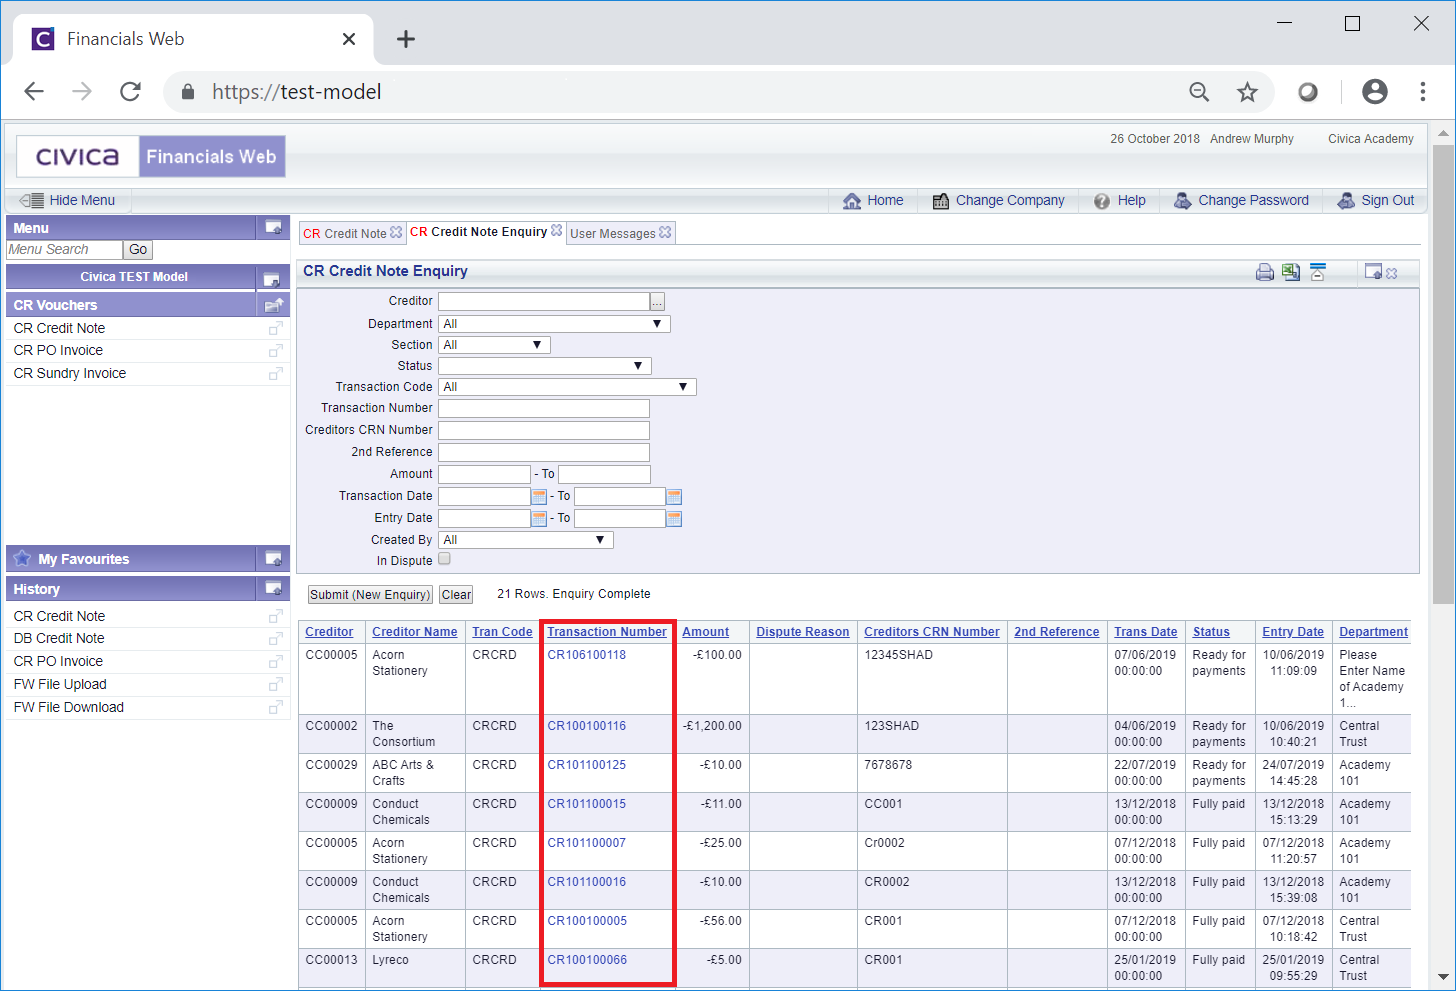The image size is (1456, 991).
Task: Open Change Password
Action: (x=1241, y=200)
